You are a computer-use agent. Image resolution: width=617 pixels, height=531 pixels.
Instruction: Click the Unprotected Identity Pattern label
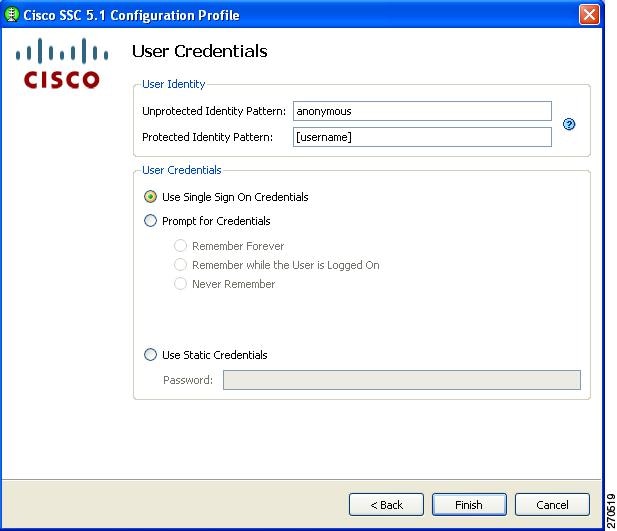pos(214,111)
